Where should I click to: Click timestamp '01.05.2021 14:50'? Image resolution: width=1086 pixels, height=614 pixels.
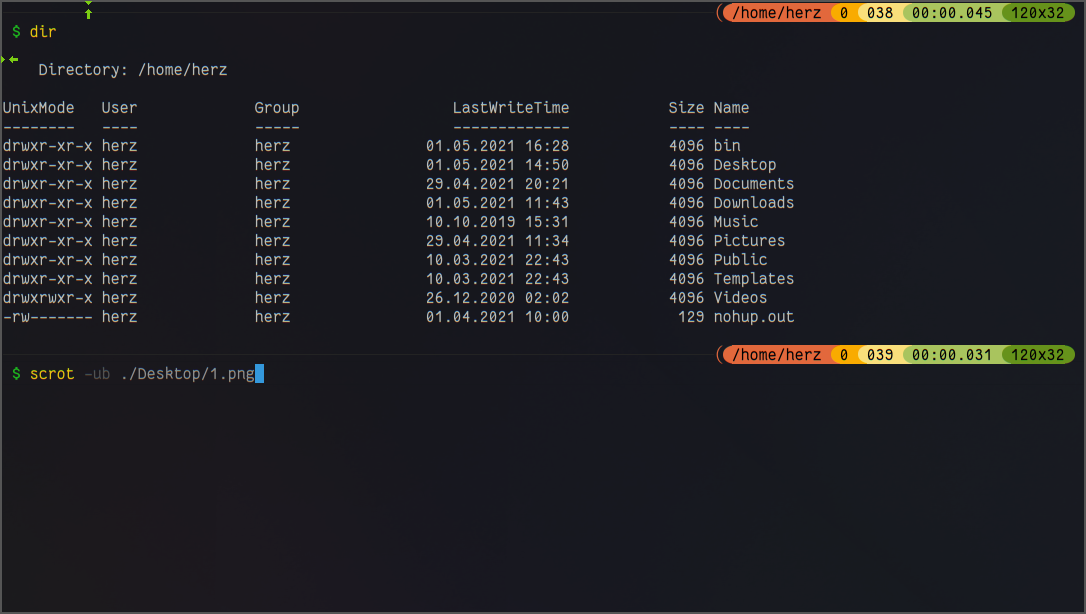point(497,165)
